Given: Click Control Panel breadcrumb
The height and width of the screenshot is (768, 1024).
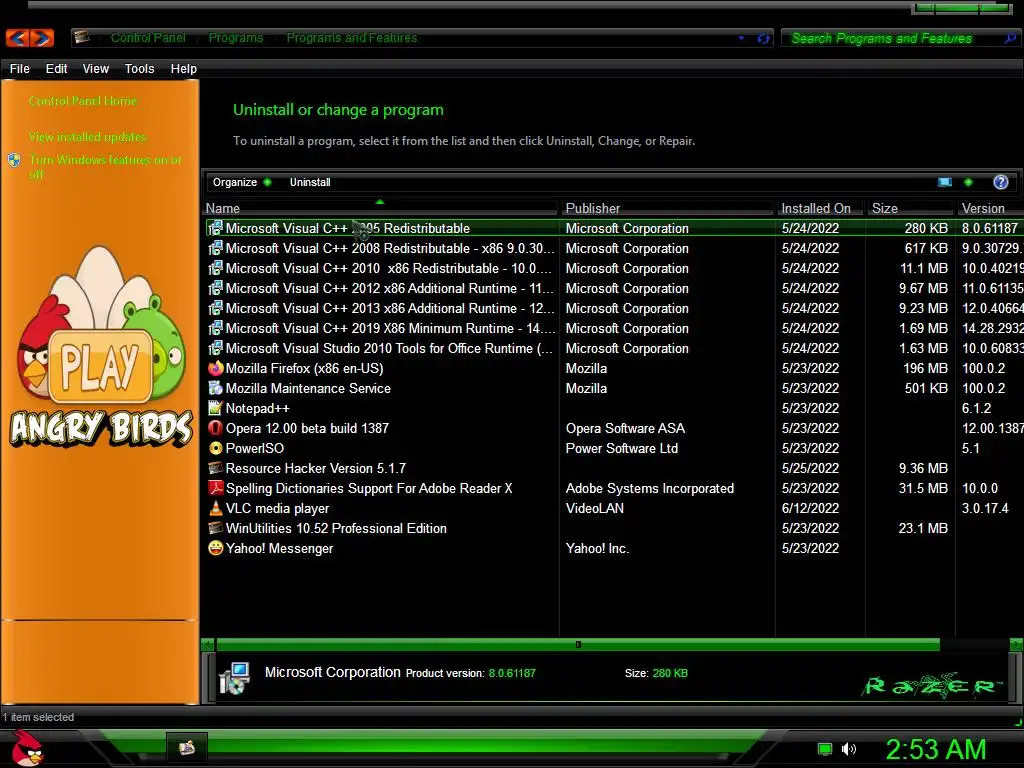Looking at the screenshot, I should (x=148, y=38).
